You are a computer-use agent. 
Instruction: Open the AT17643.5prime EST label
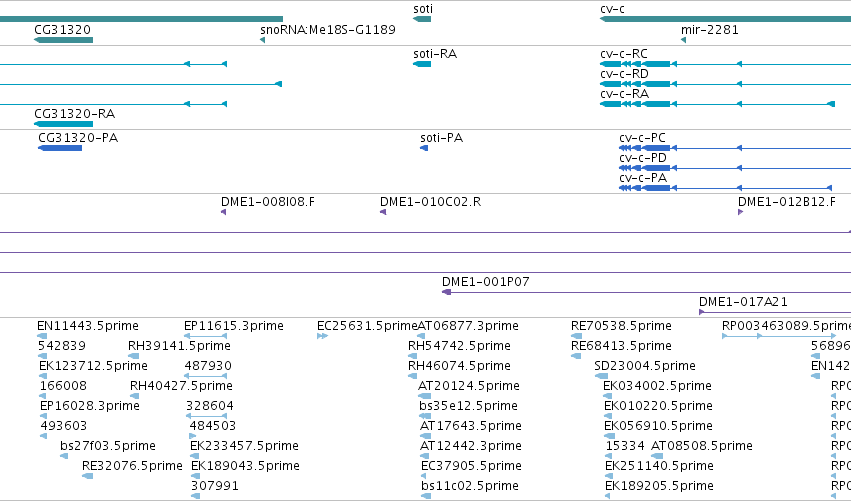pos(471,426)
